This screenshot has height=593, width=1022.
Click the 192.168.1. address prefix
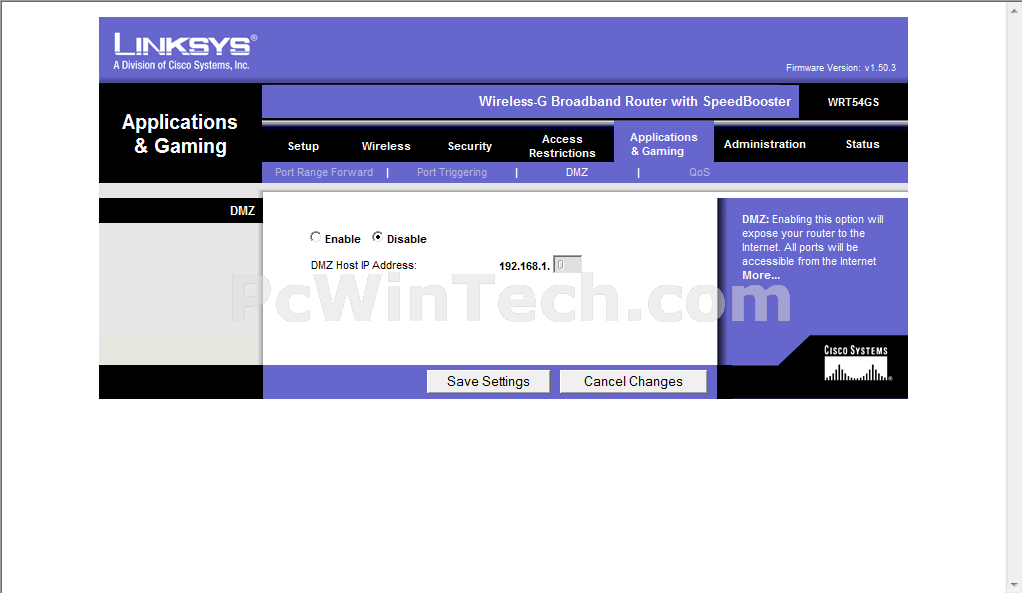pos(525,266)
